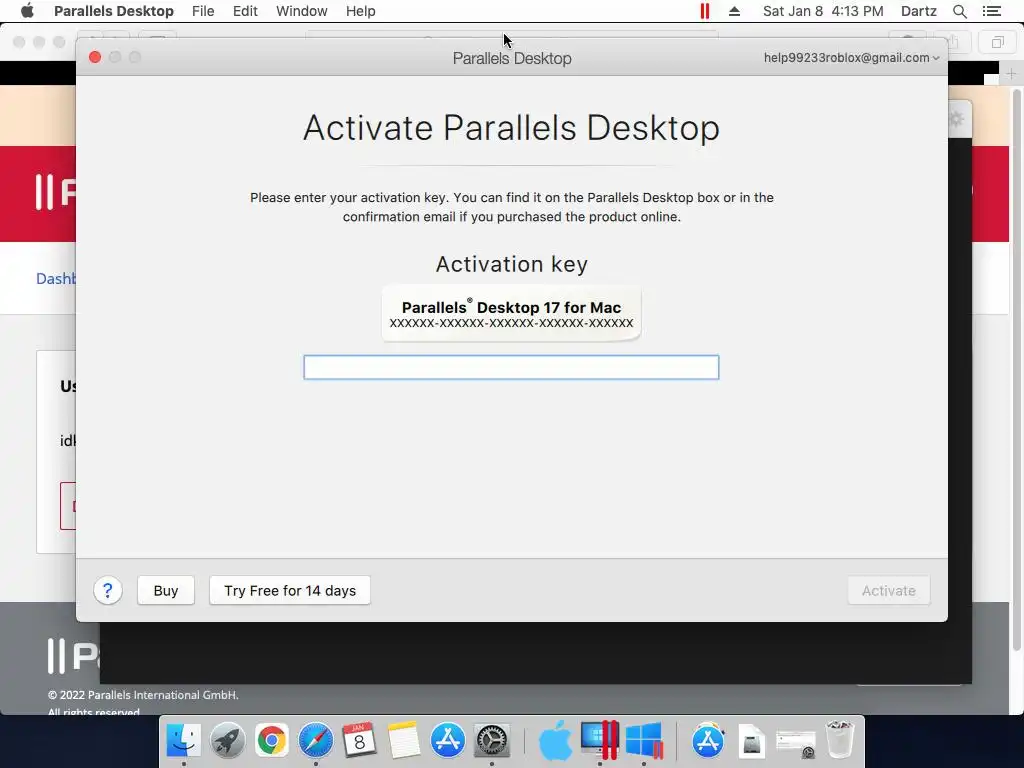Viewport: 1024px width, 768px height.
Task: Click Safari's show tabs overview icon
Action: click(997, 42)
